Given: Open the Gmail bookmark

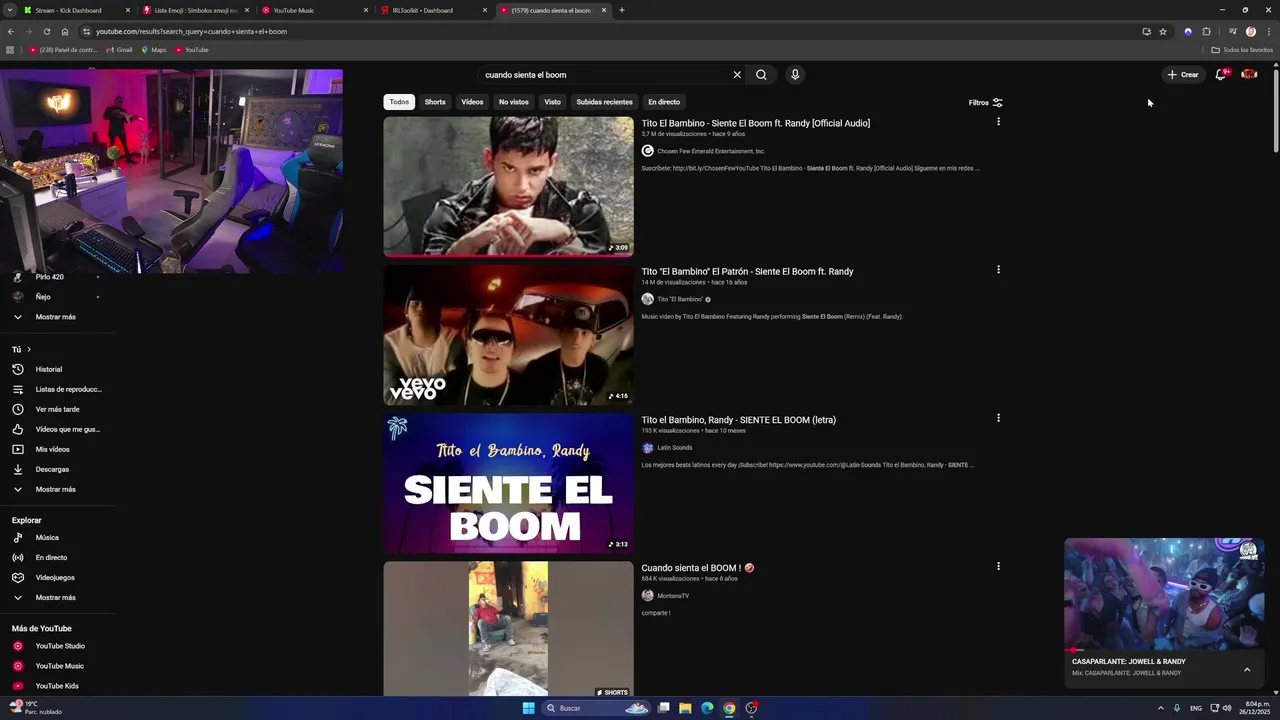Looking at the screenshot, I should pyautogui.click(x=119, y=49).
